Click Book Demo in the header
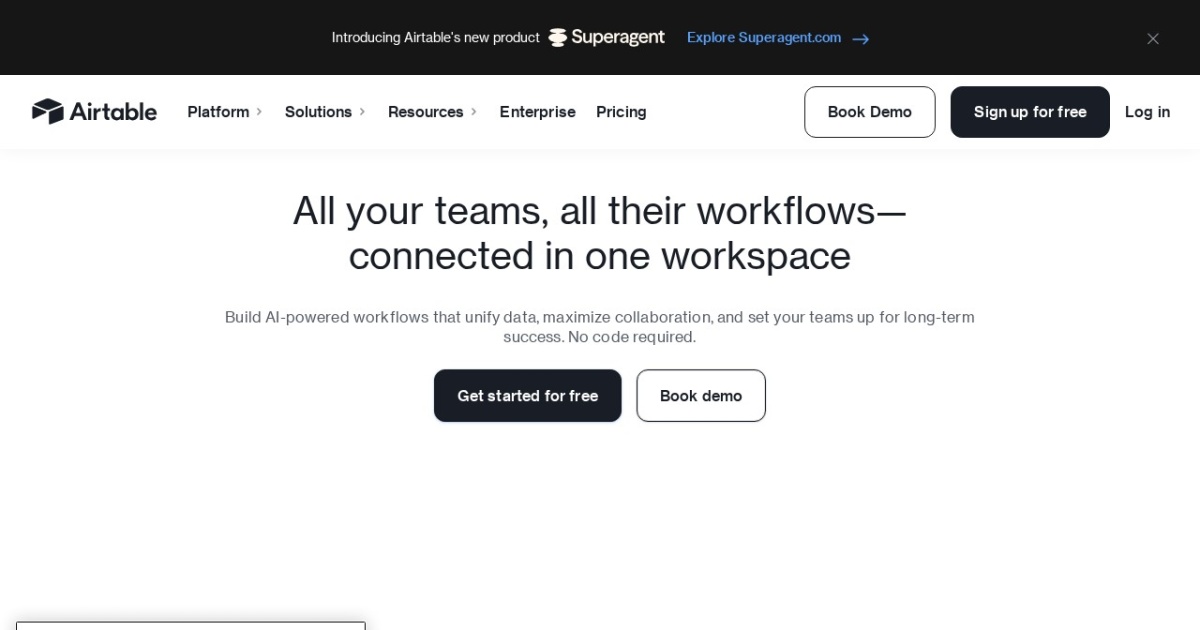 [x=869, y=112]
